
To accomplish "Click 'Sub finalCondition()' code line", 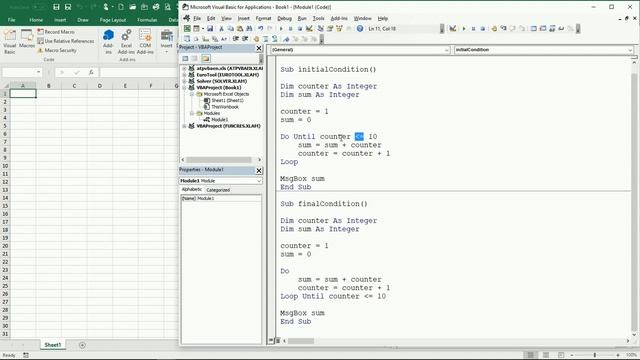I will click(x=324, y=204).
